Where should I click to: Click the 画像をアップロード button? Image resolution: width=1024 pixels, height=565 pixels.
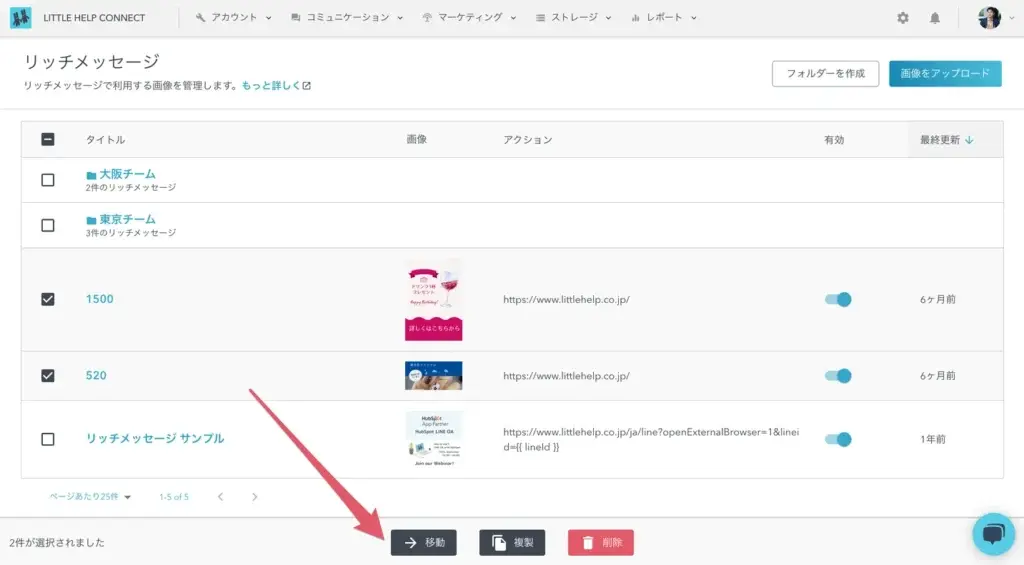coord(944,73)
